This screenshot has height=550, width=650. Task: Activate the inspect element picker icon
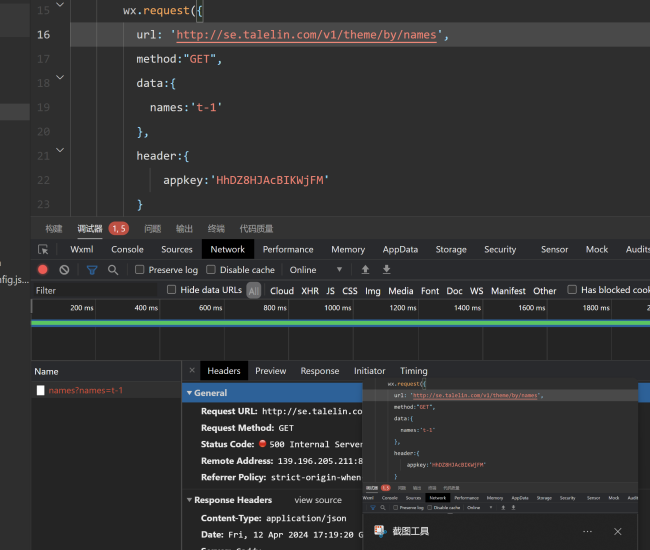pos(43,249)
